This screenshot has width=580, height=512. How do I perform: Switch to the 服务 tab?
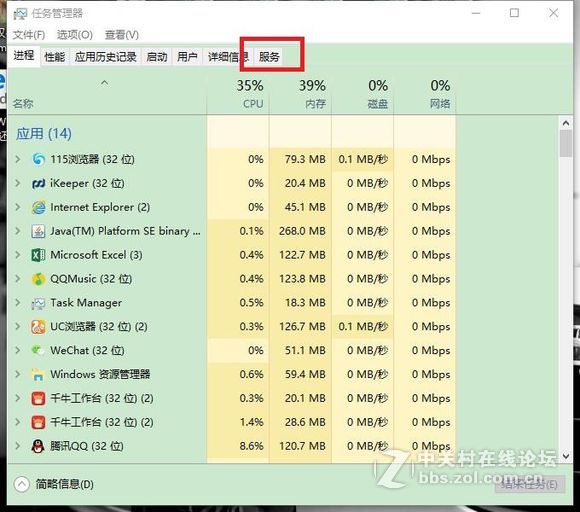[269, 57]
